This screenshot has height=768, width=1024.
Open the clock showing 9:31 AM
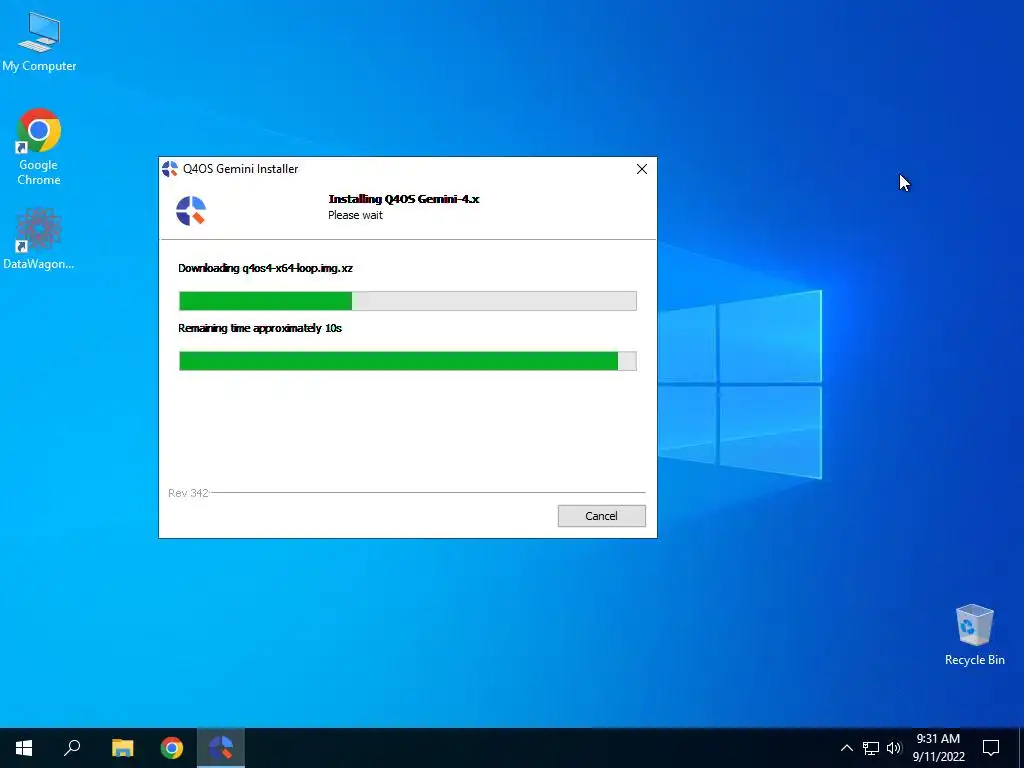[x=938, y=748]
